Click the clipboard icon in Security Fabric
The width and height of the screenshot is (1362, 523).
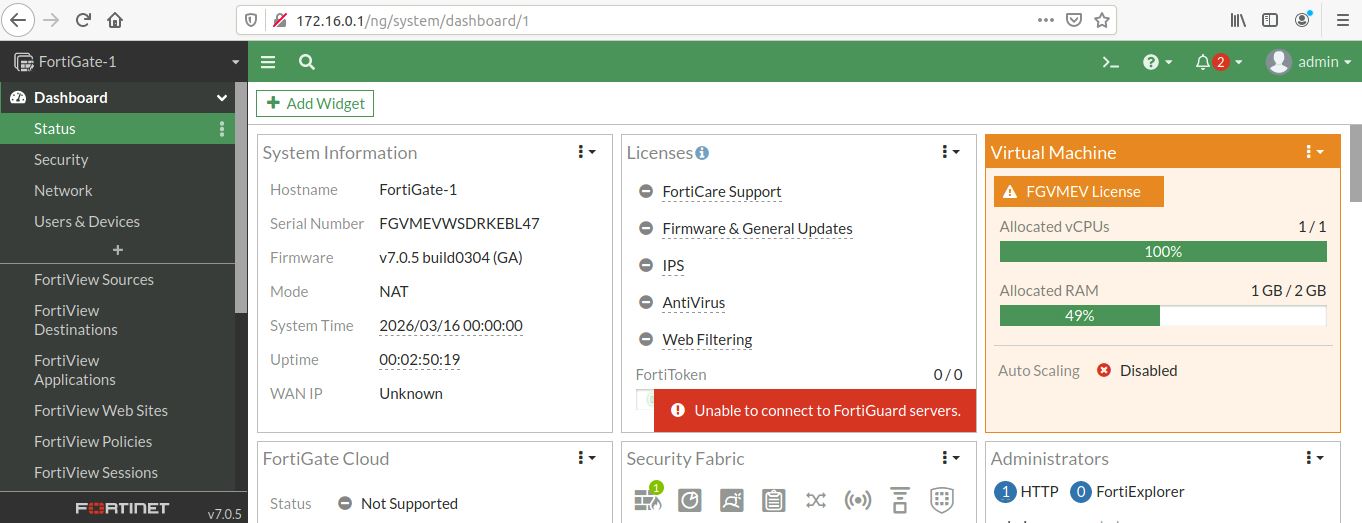coord(773,499)
